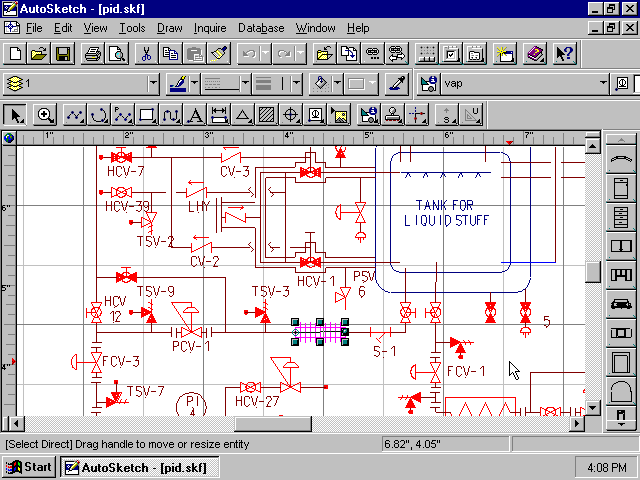Click the Print Preview icon
The height and width of the screenshot is (480, 640).
[x=115, y=53]
